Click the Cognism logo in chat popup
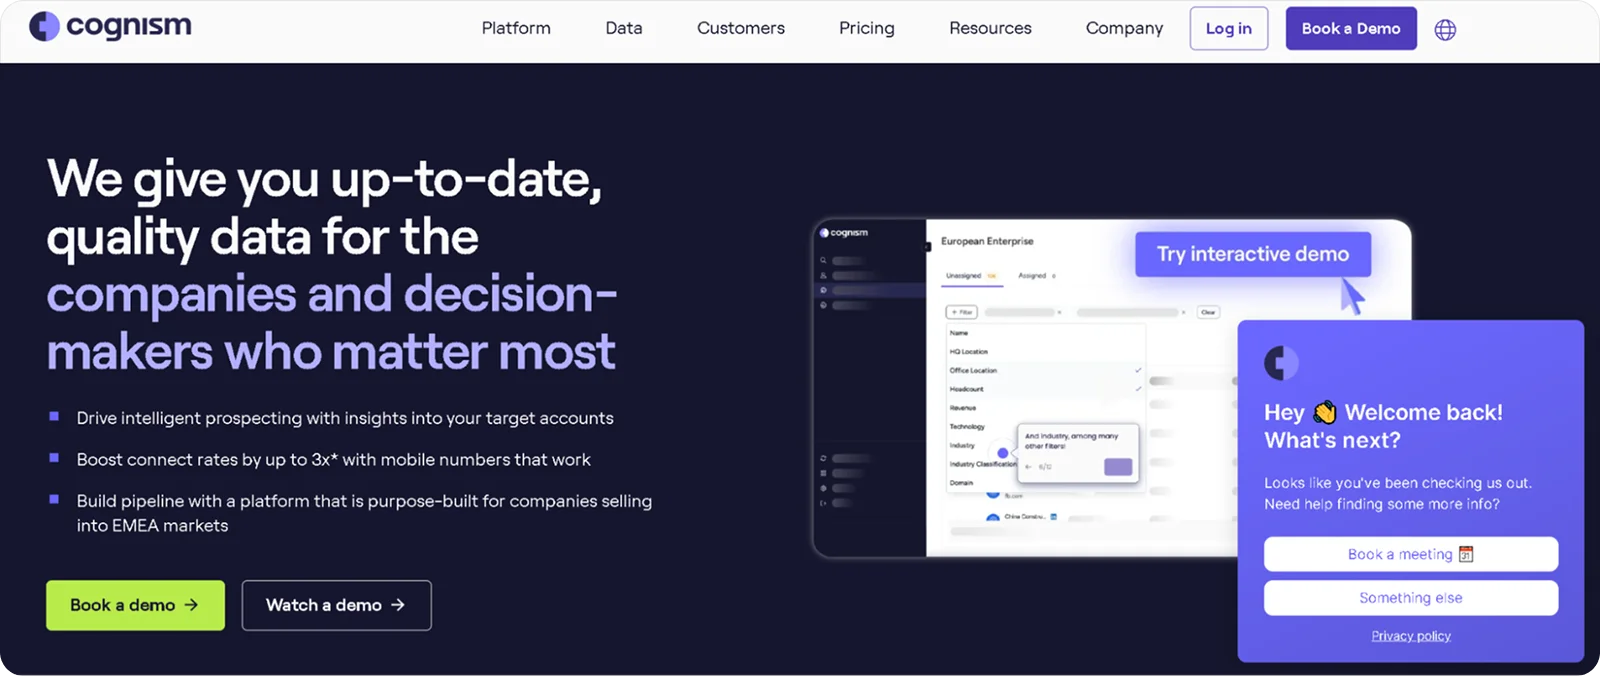1600x676 pixels. (x=1281, y=362)
